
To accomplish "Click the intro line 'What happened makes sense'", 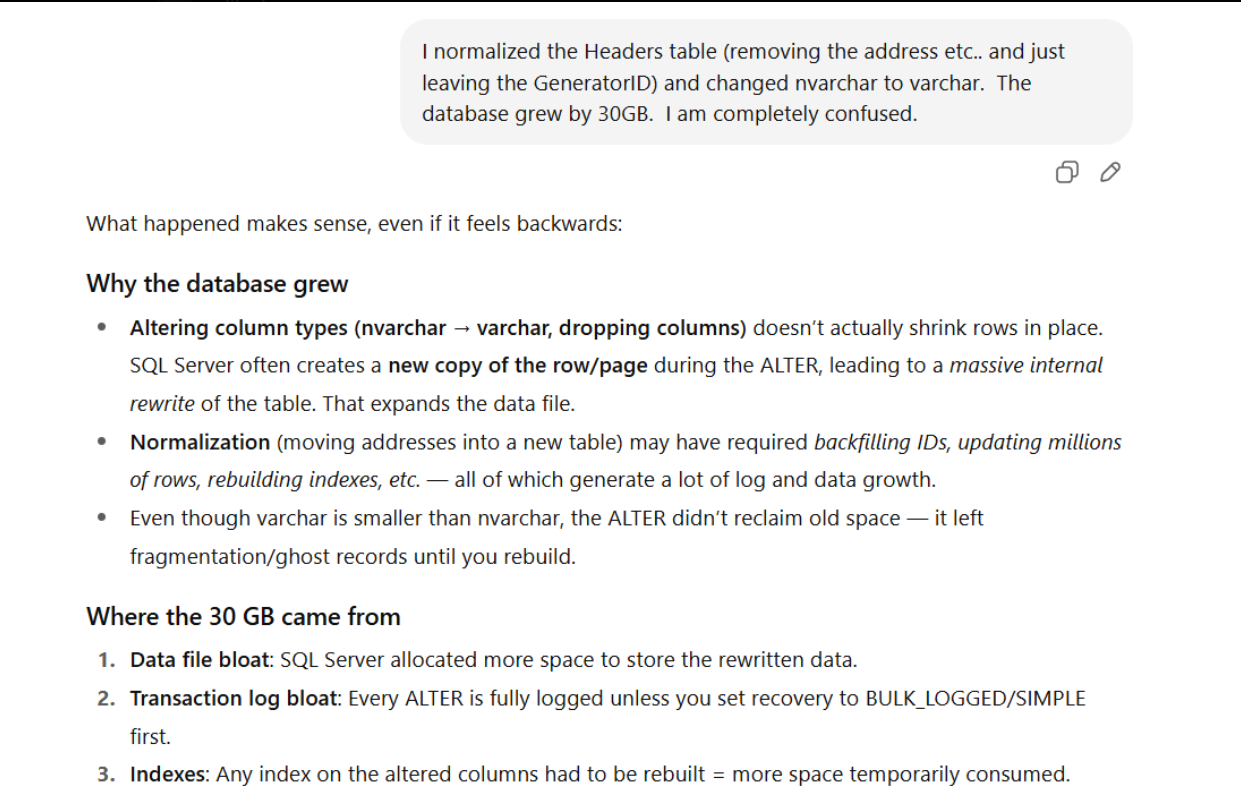I will point(354,224).
